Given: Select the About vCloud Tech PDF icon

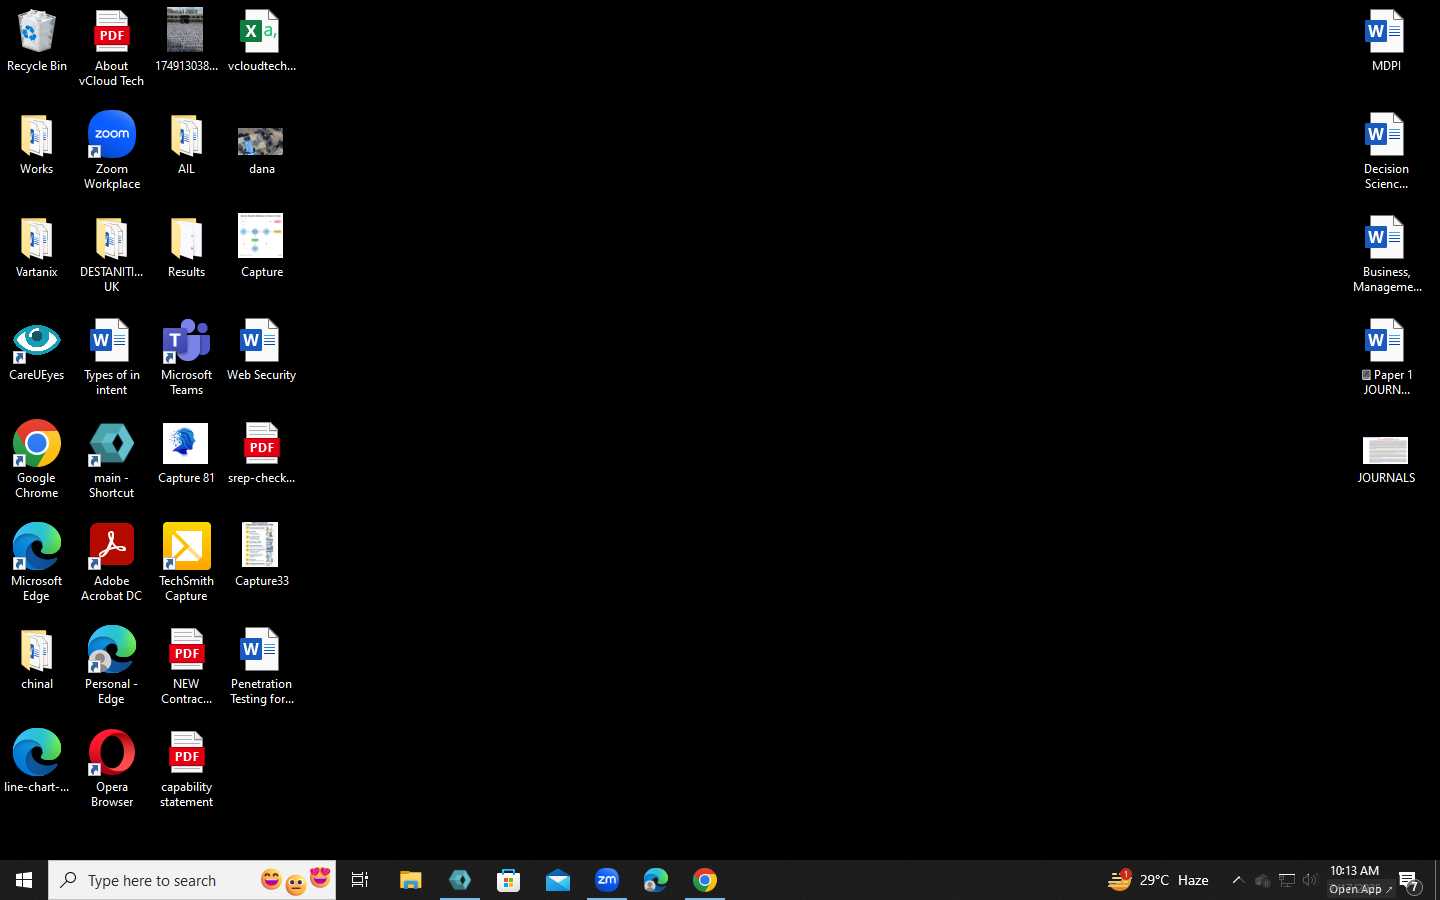Looking at the screenshot, I should 111,47.
